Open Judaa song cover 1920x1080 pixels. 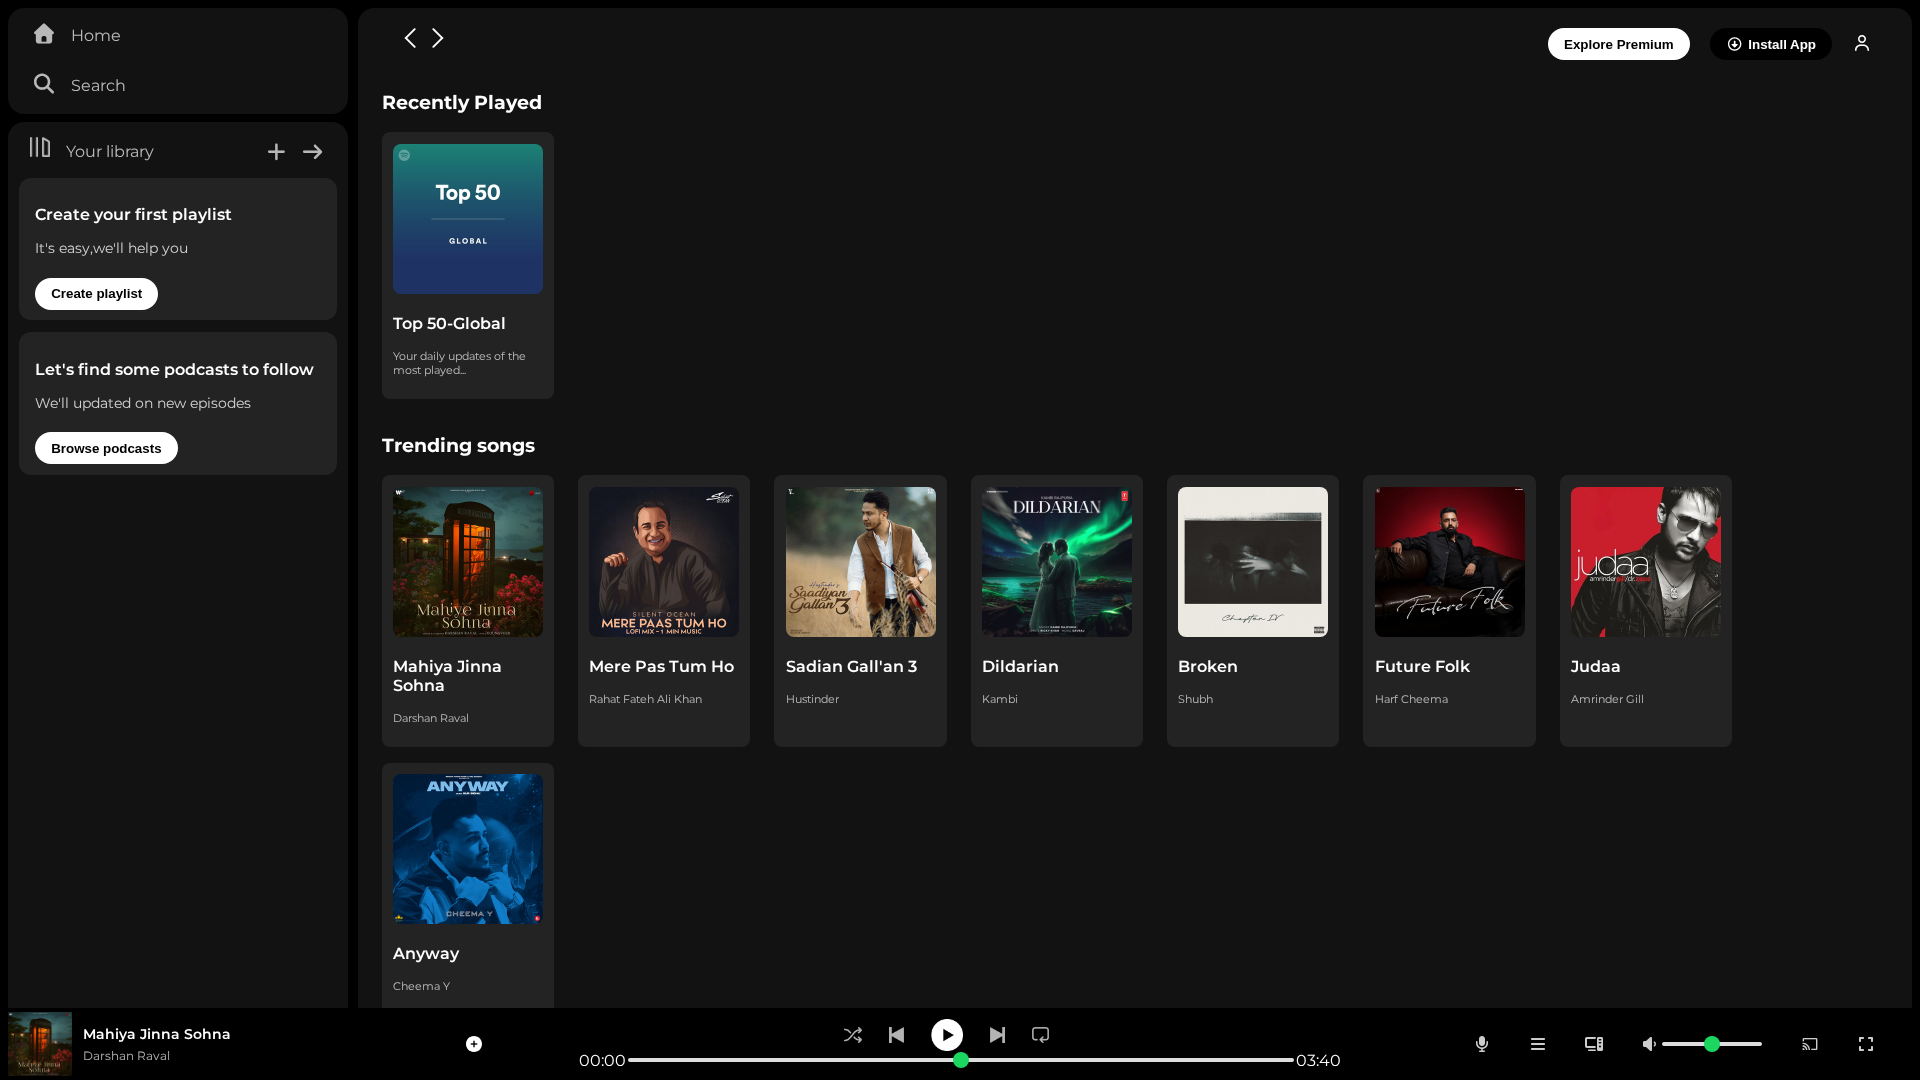point(1646,562)
